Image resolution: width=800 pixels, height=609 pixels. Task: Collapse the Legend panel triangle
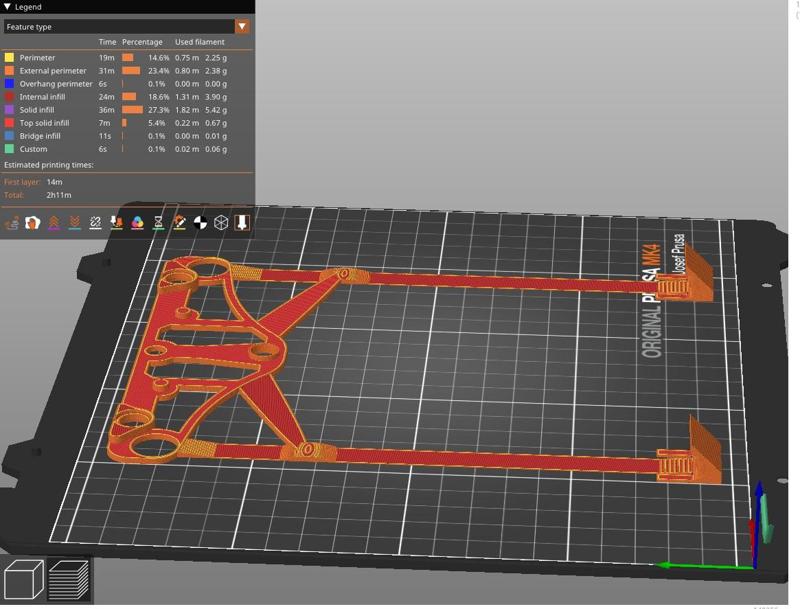point(8,7)
